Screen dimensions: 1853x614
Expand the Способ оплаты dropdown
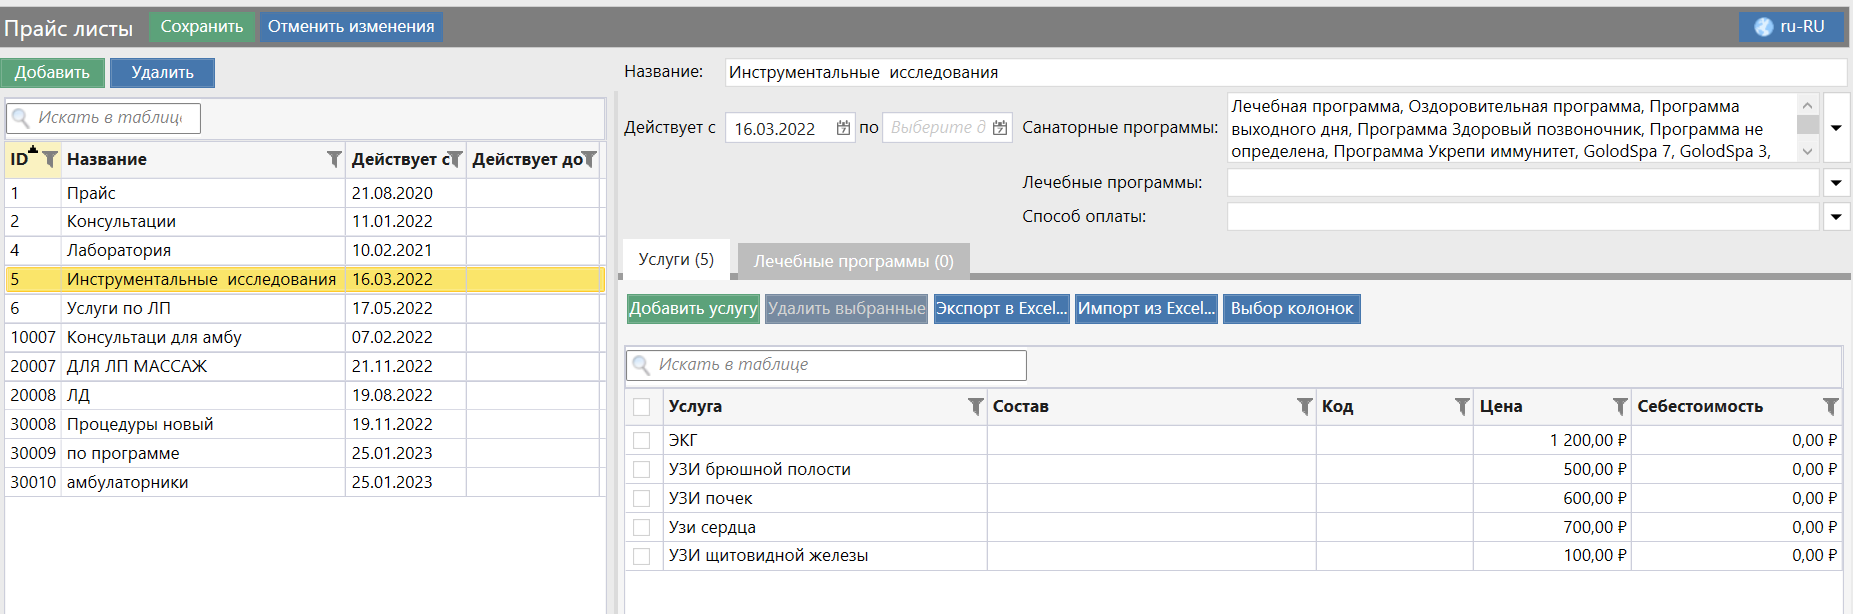(1836, 217)
